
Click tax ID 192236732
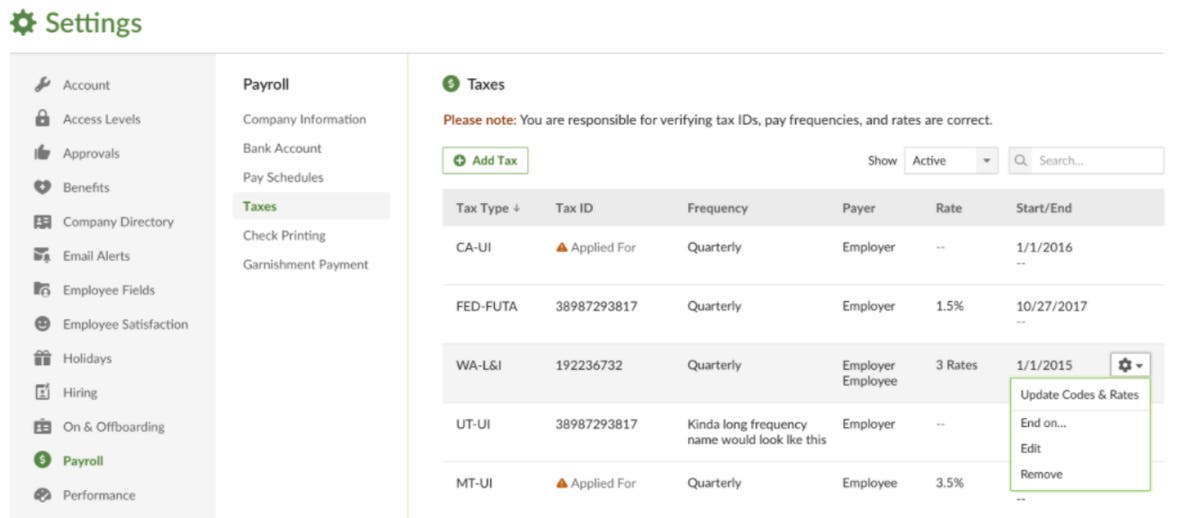(589, 366)
